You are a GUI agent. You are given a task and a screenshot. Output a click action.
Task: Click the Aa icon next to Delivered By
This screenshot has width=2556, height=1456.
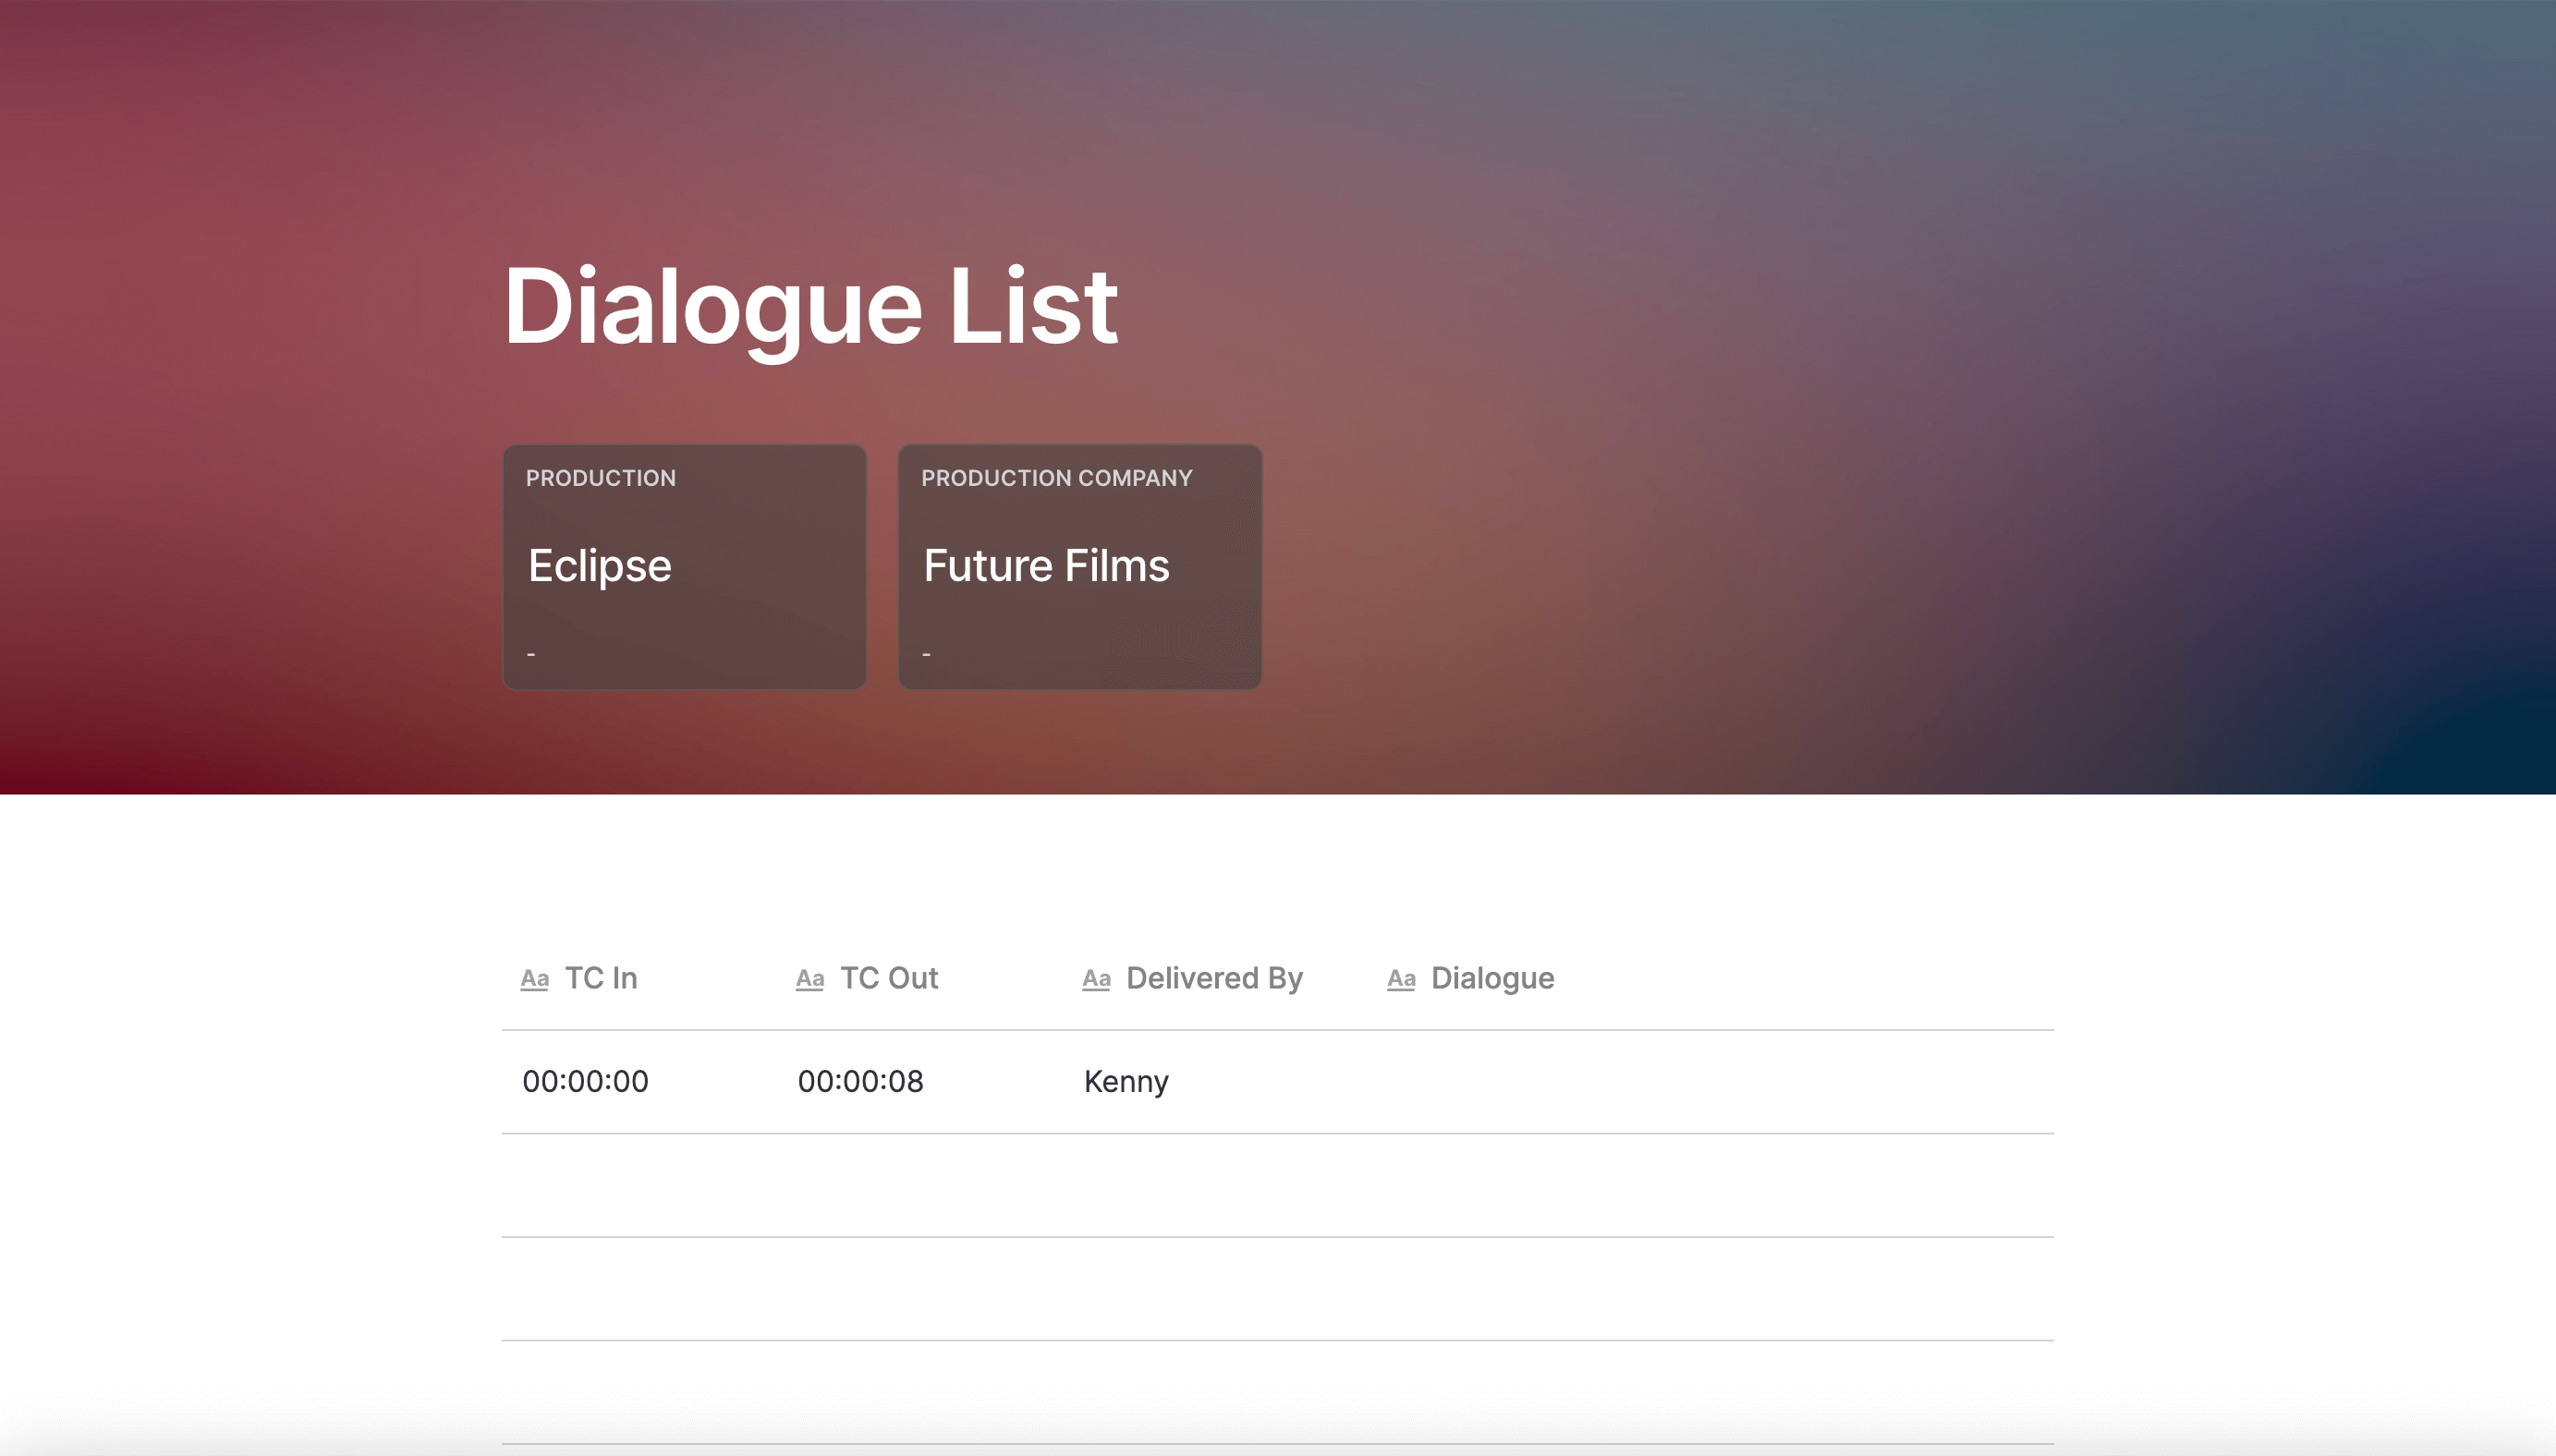[1096, 979]
